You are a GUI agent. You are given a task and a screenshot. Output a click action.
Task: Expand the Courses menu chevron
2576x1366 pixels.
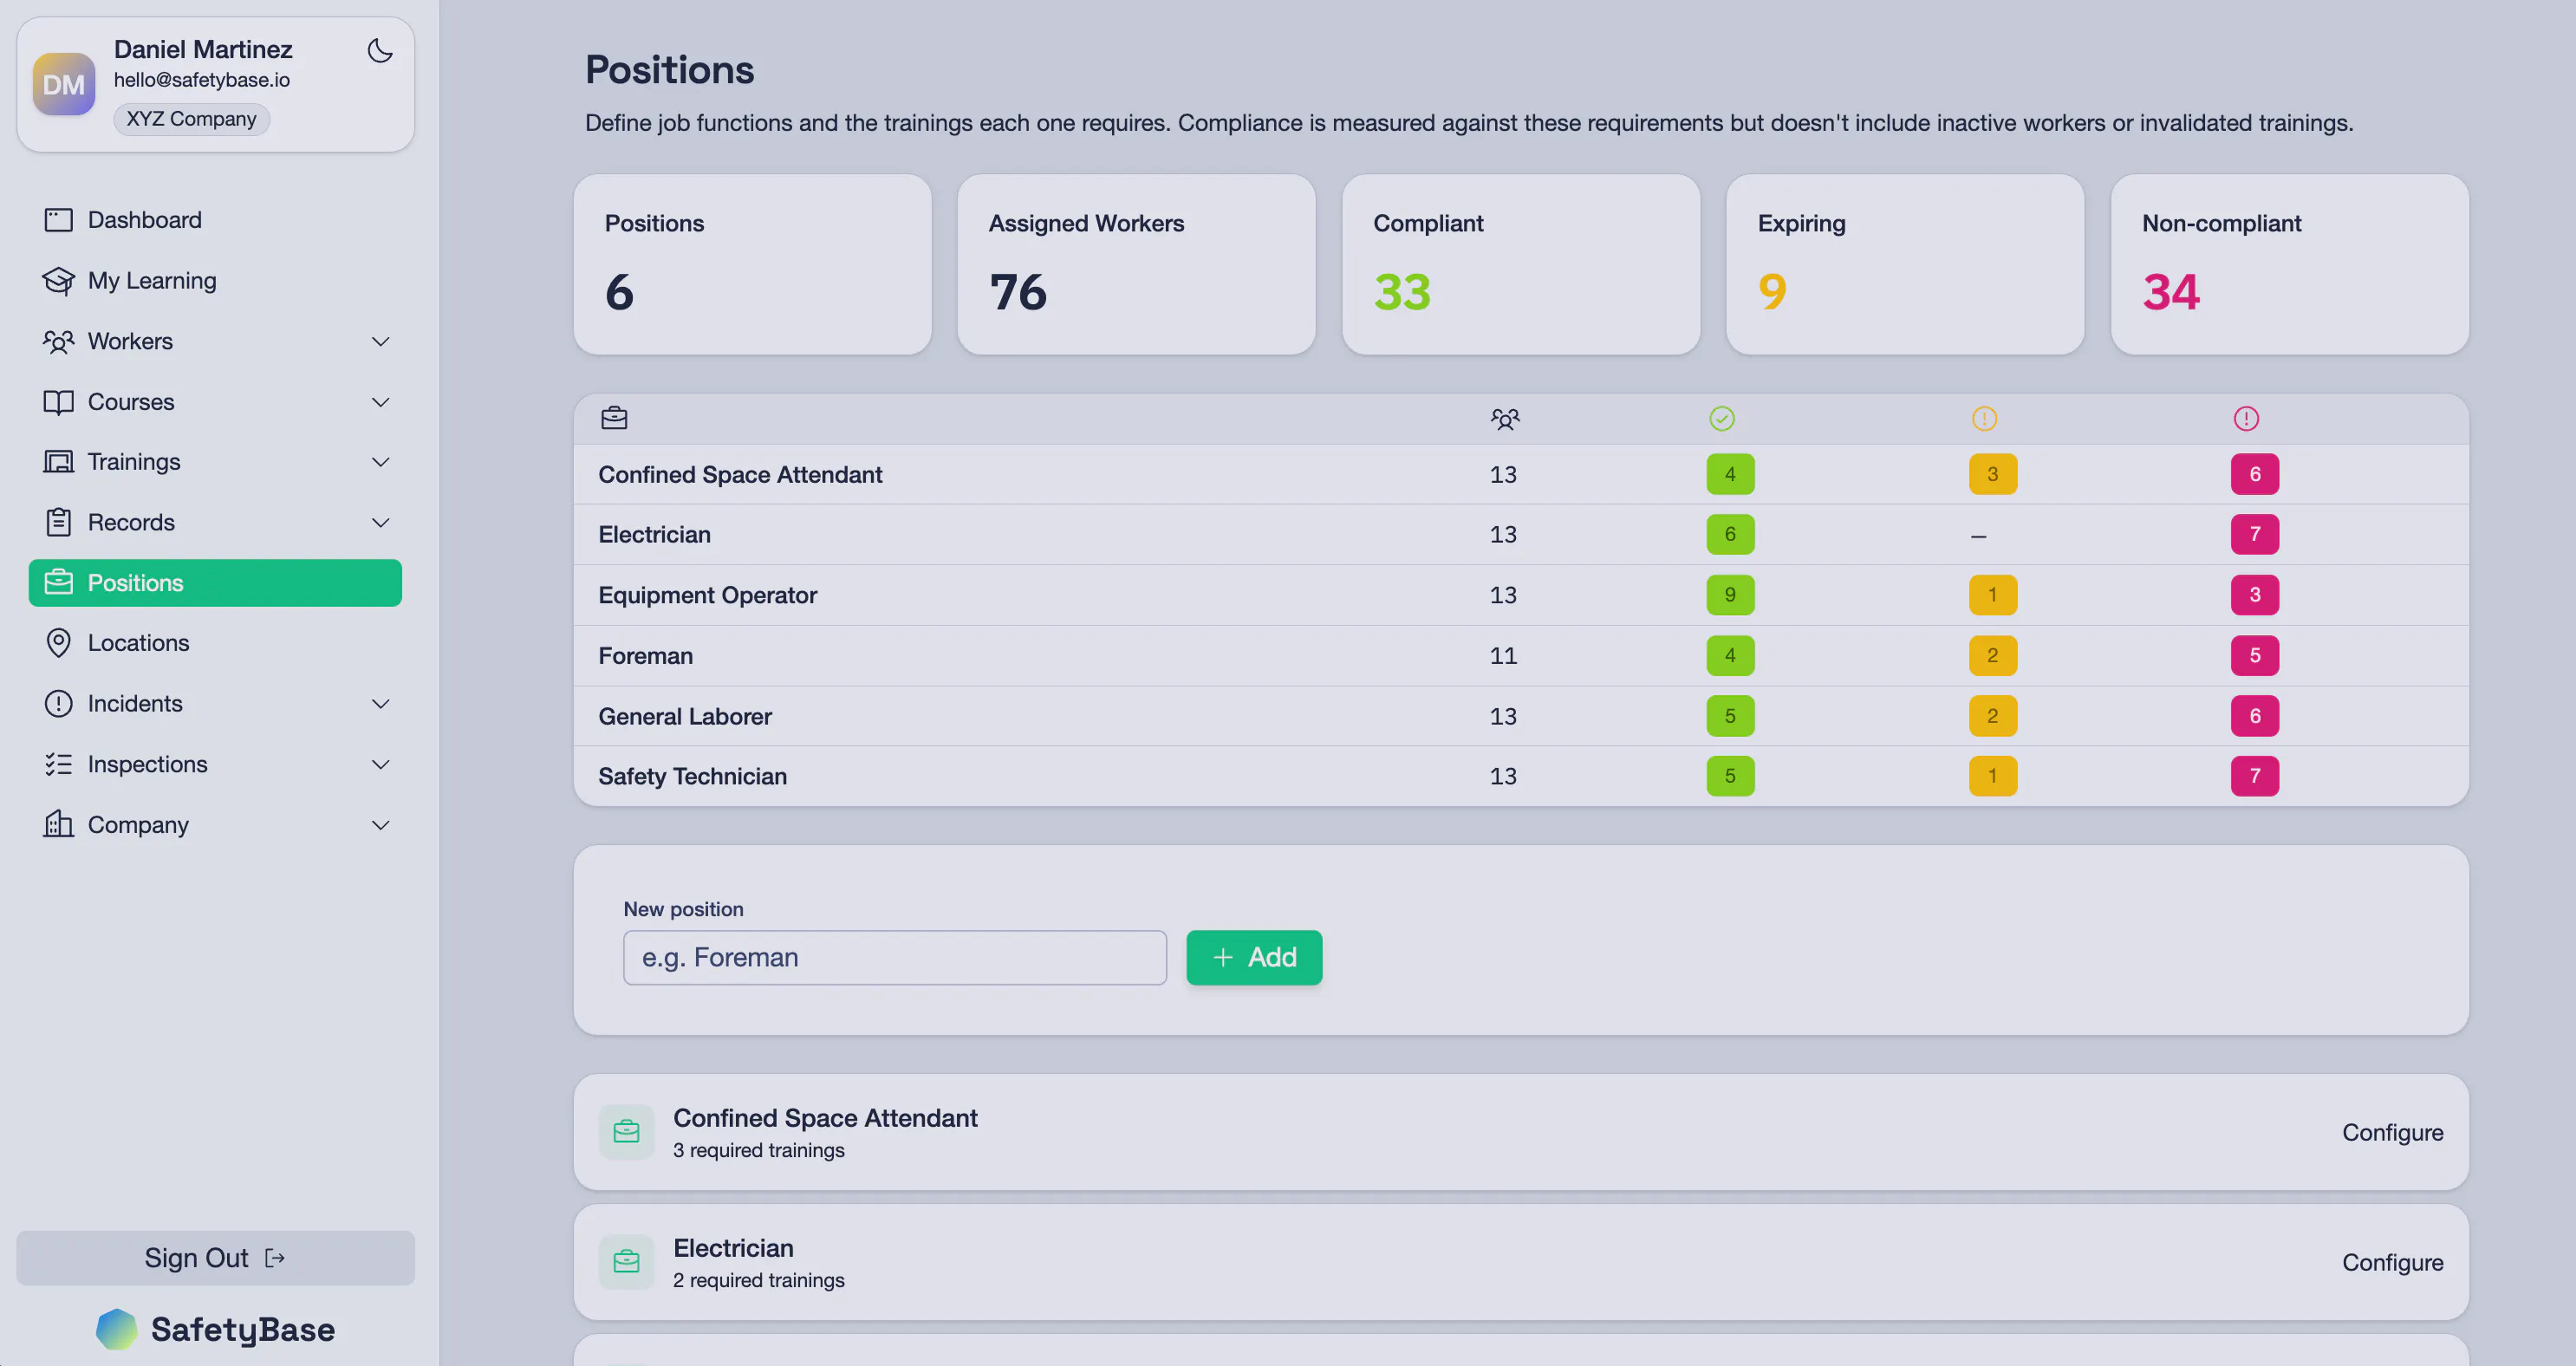point(380,402)
